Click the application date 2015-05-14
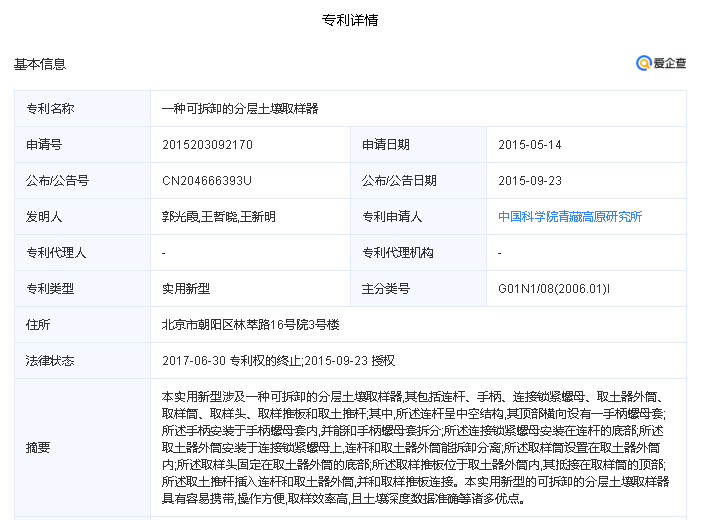Screen dimensions: 723x520 pyautogui.click(x=530, y=145)
